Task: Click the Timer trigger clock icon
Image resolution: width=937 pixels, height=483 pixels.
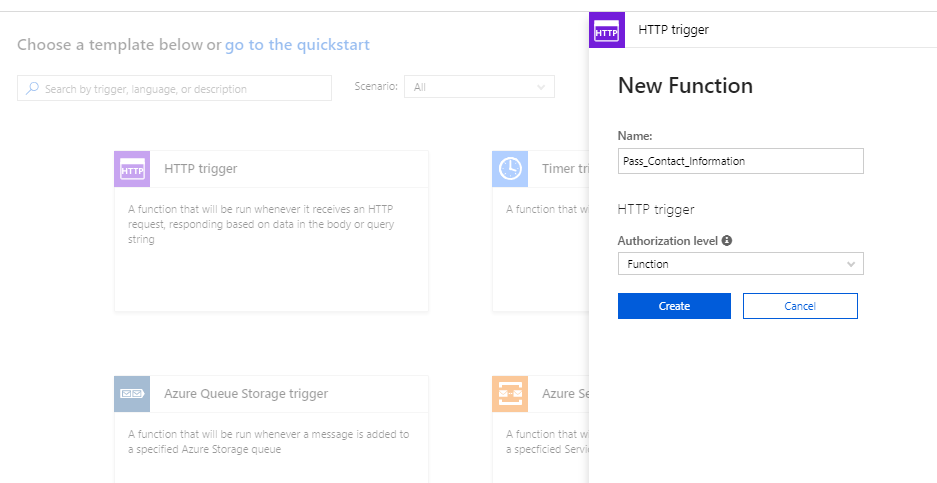Action: [510, 169]
